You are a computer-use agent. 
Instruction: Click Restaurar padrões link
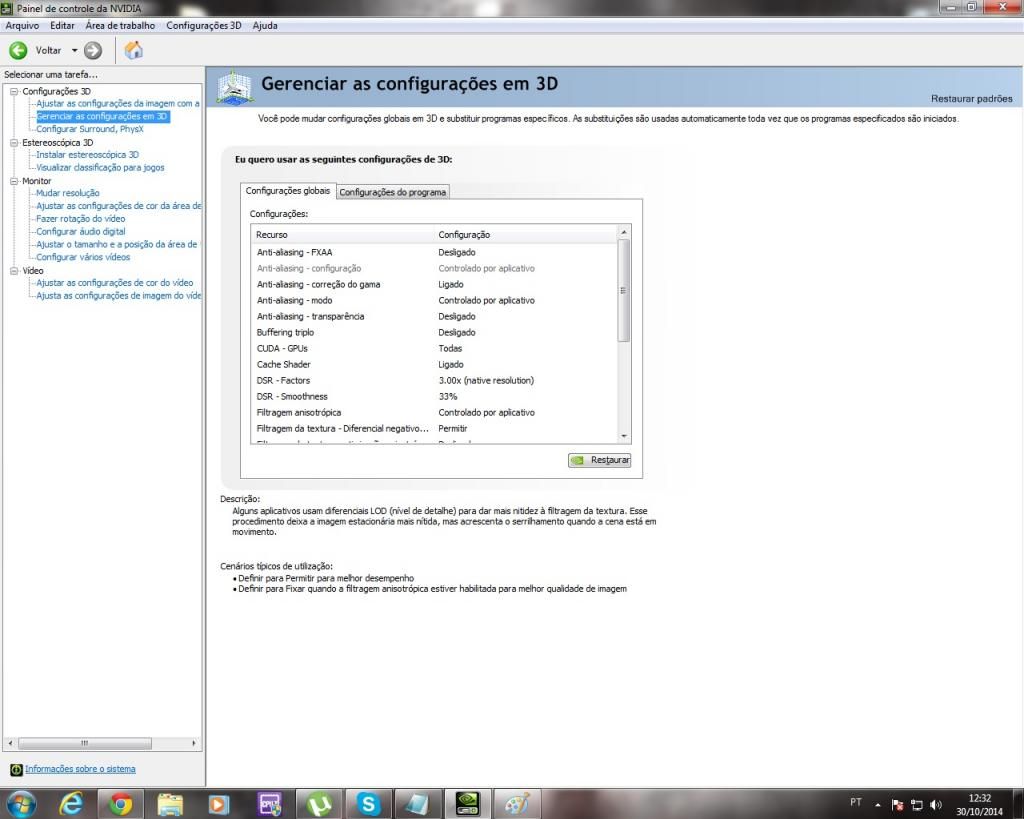[971, 99]
